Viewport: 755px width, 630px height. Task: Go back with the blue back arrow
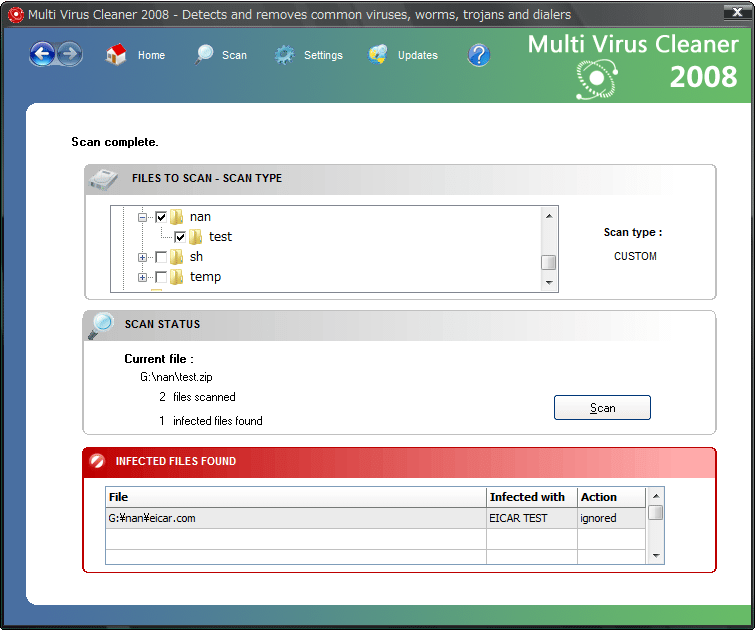tap(42, 54)
